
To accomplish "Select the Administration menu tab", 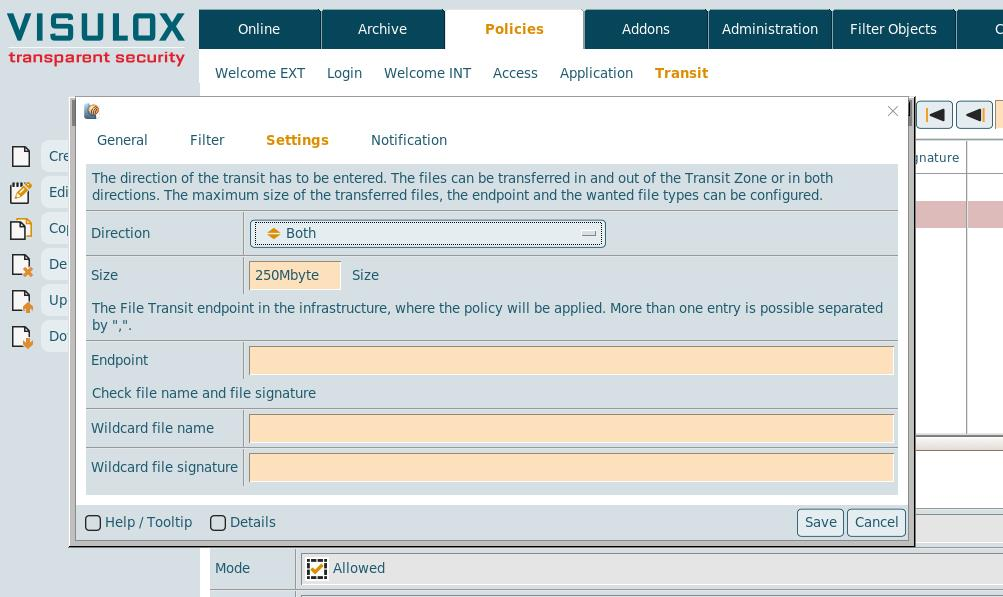I will pyautogui.click(x=769, y=29).
